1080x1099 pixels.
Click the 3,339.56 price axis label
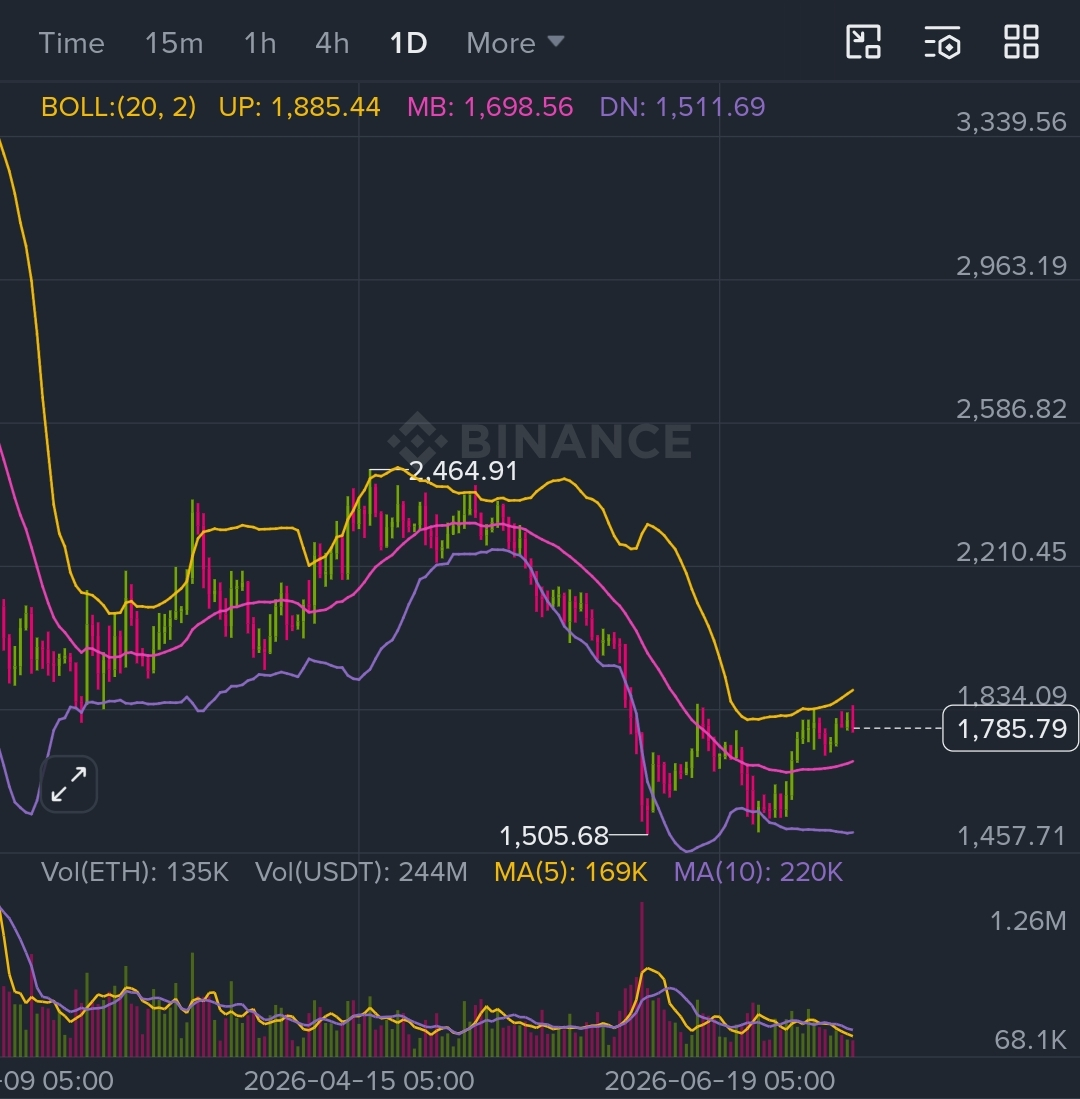(x=1011, y=122)
